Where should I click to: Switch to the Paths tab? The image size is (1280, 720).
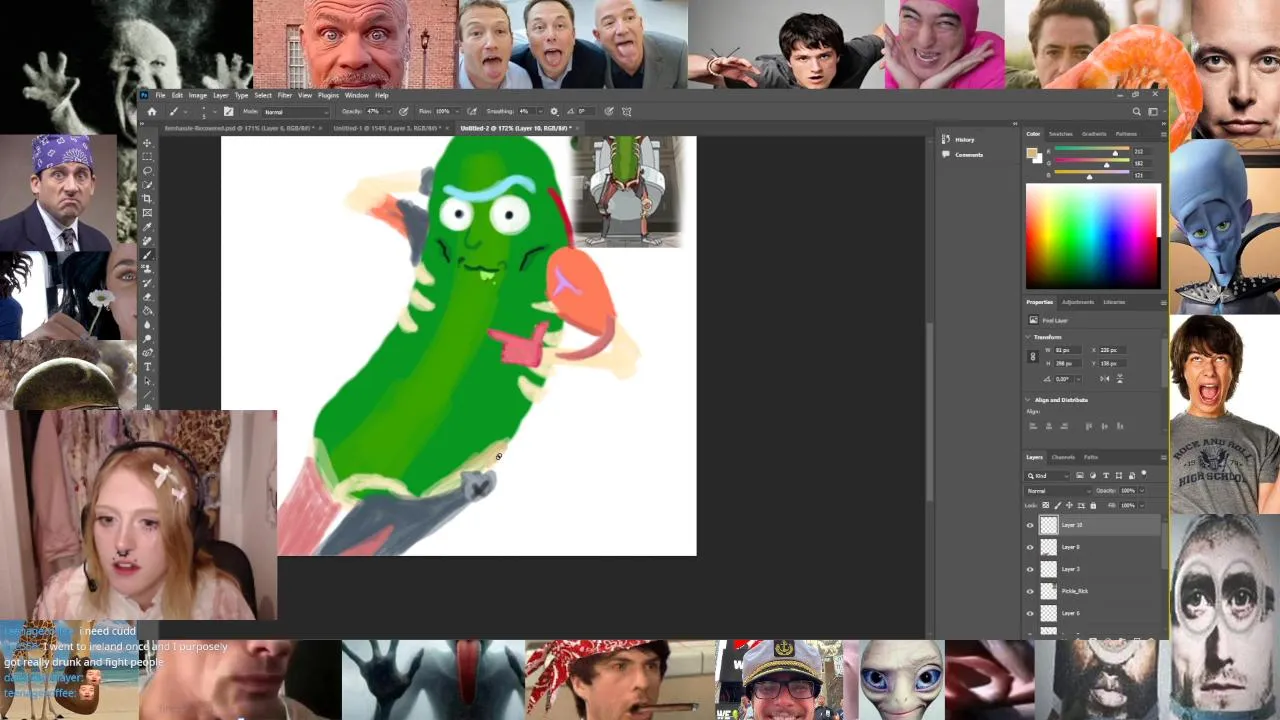pos(1091,457)
